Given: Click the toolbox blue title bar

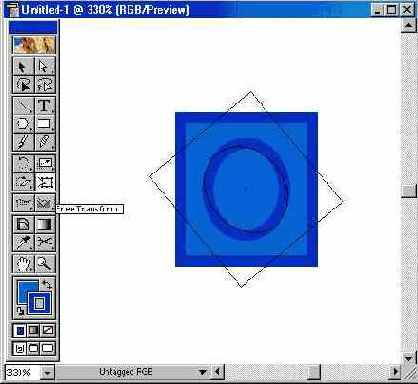Looking at the screenshot, I should pyautogui.click(x=33, y=27).
